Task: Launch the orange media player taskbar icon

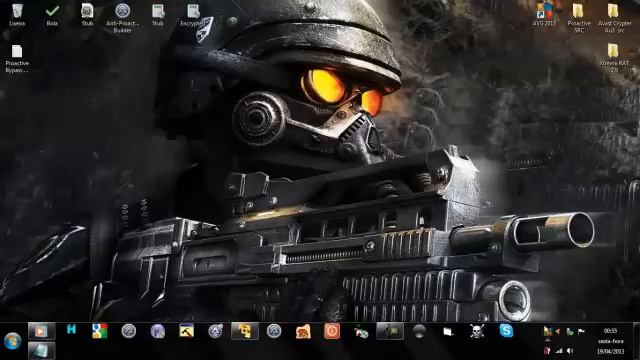Action: 41,331
